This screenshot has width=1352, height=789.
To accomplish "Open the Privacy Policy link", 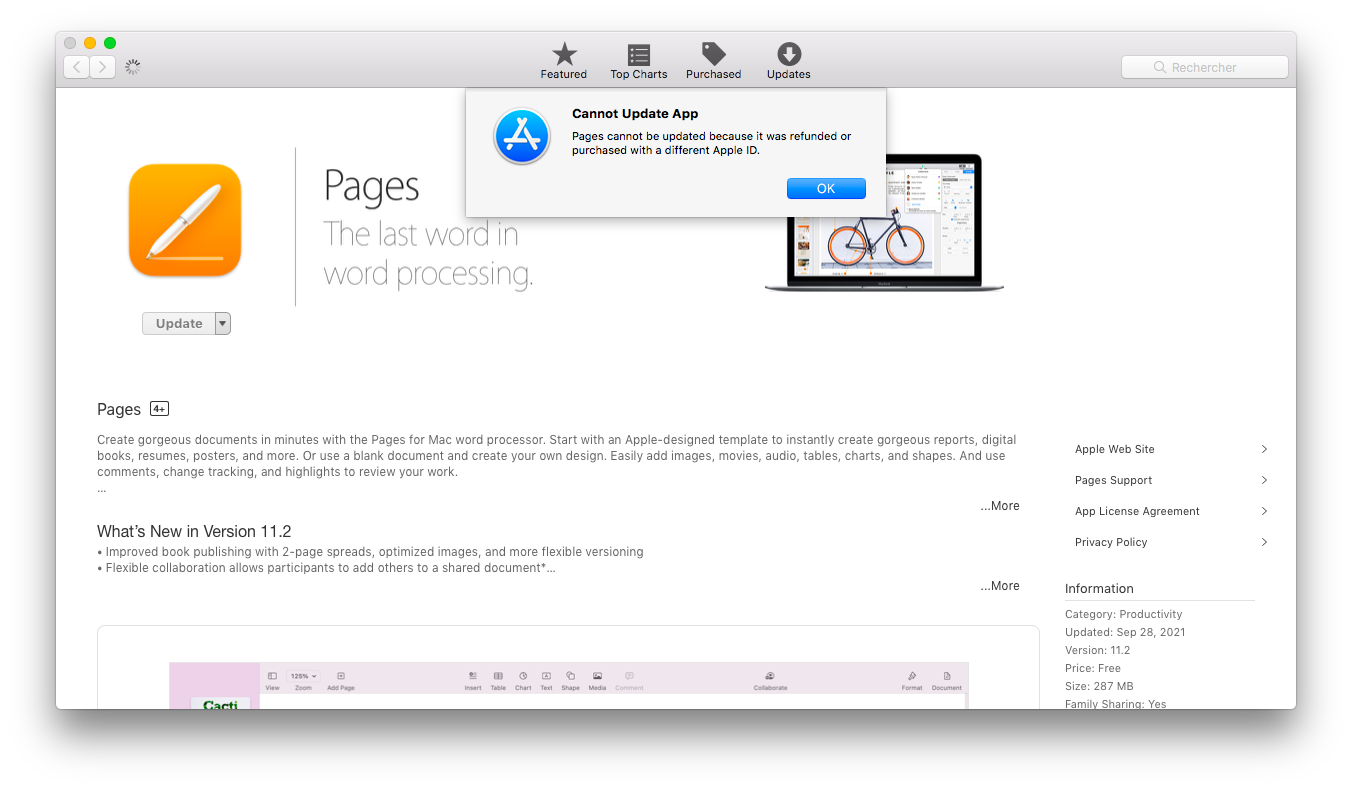I will [x=1111, y=542].
